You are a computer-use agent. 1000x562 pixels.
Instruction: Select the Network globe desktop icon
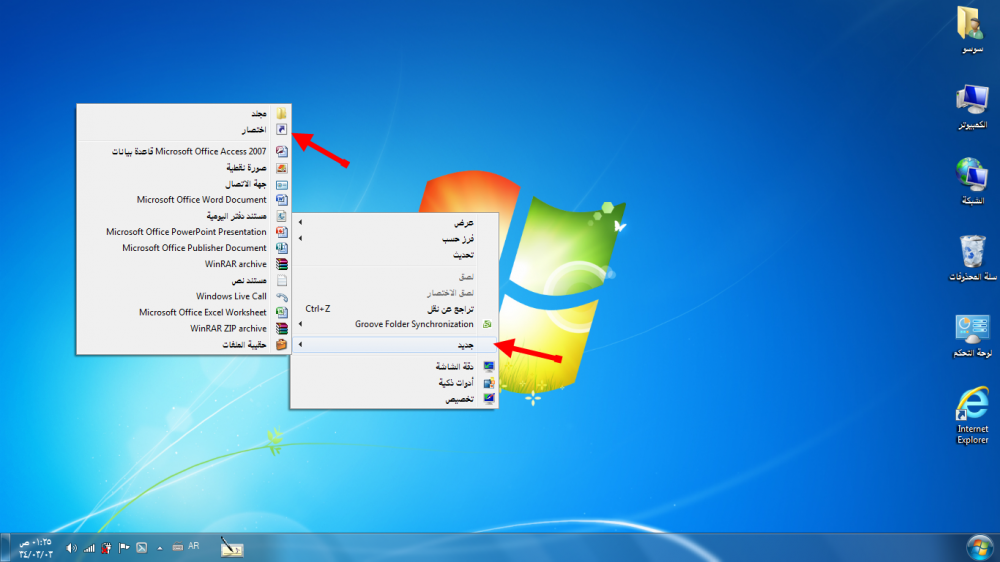coord(971,176)
